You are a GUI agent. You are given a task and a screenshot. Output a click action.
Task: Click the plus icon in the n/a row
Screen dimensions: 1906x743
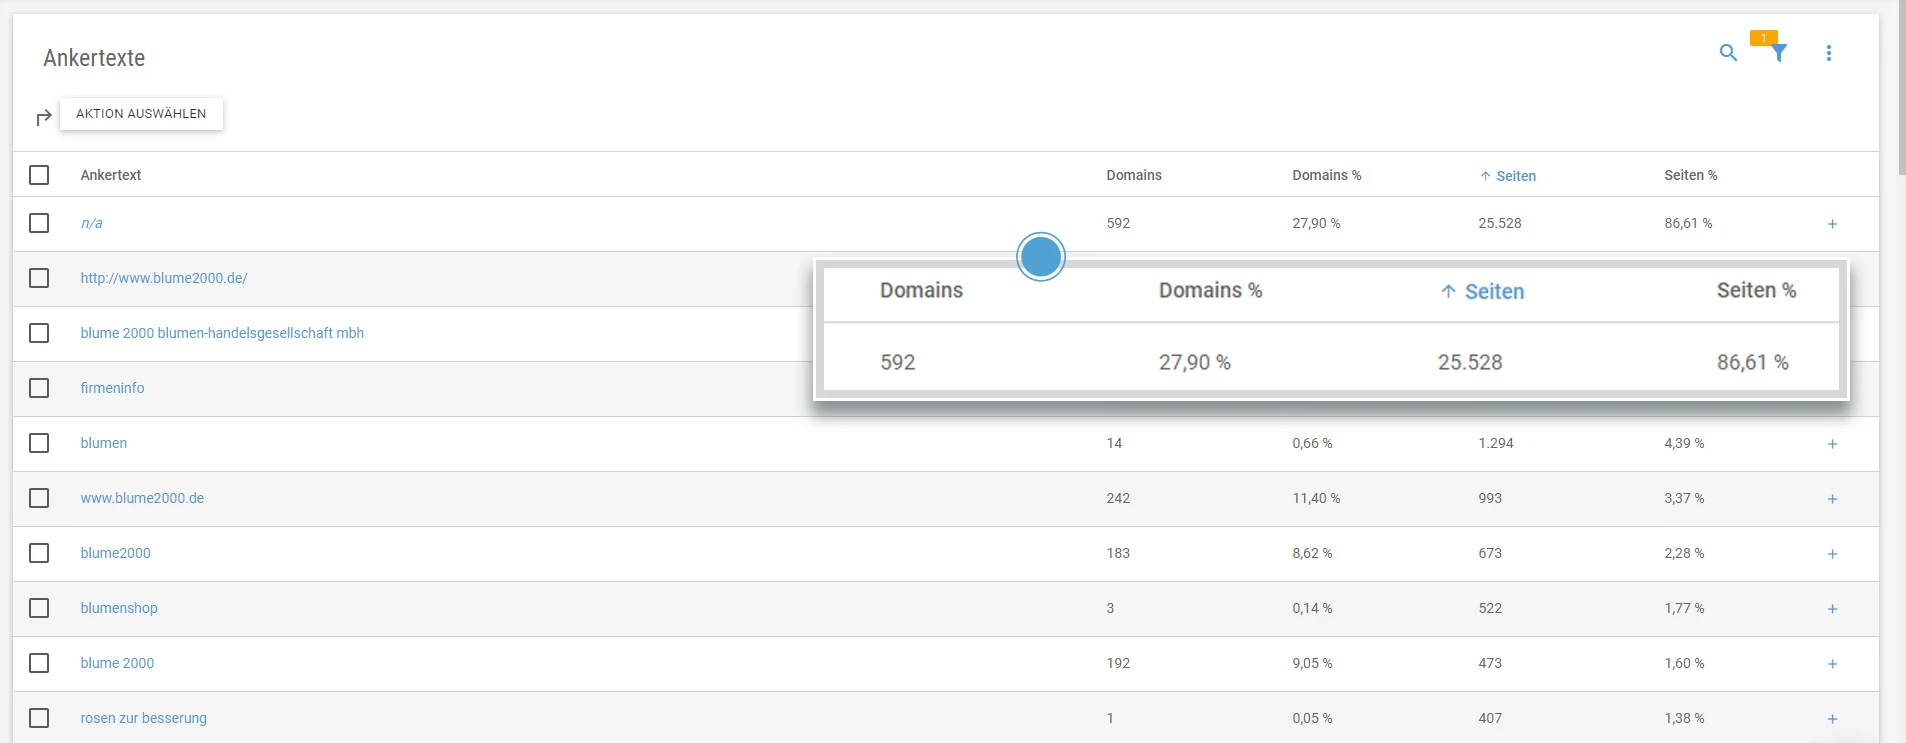pos(1832,224)
